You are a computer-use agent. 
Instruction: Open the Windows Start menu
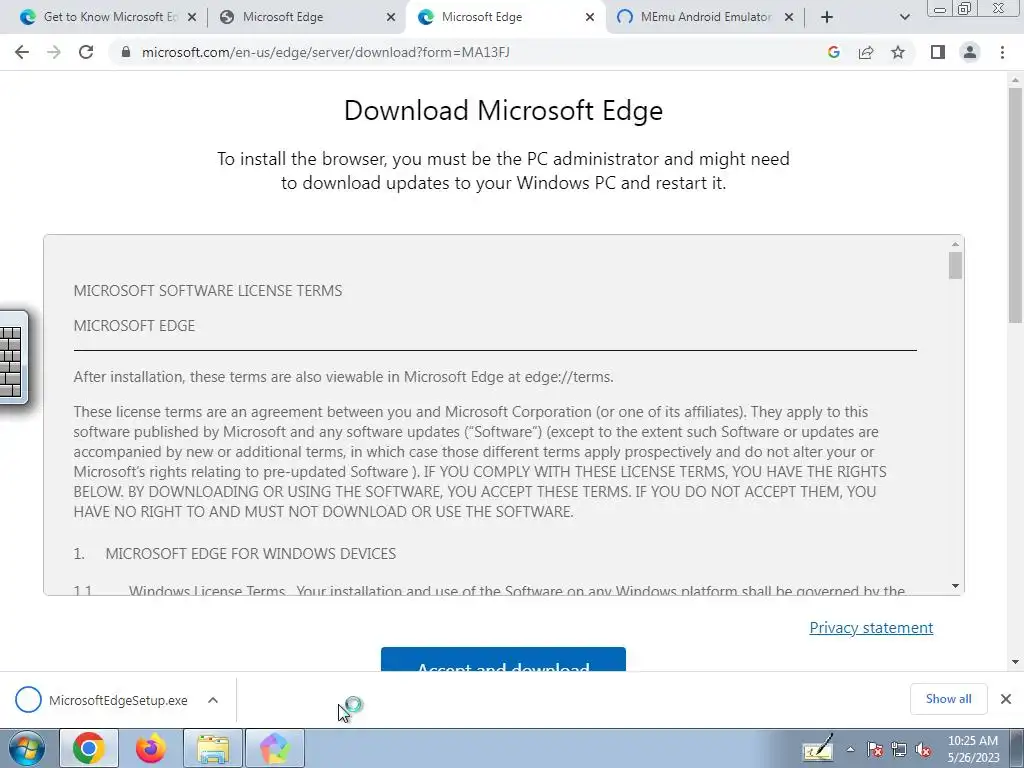(x=27, y=748)
